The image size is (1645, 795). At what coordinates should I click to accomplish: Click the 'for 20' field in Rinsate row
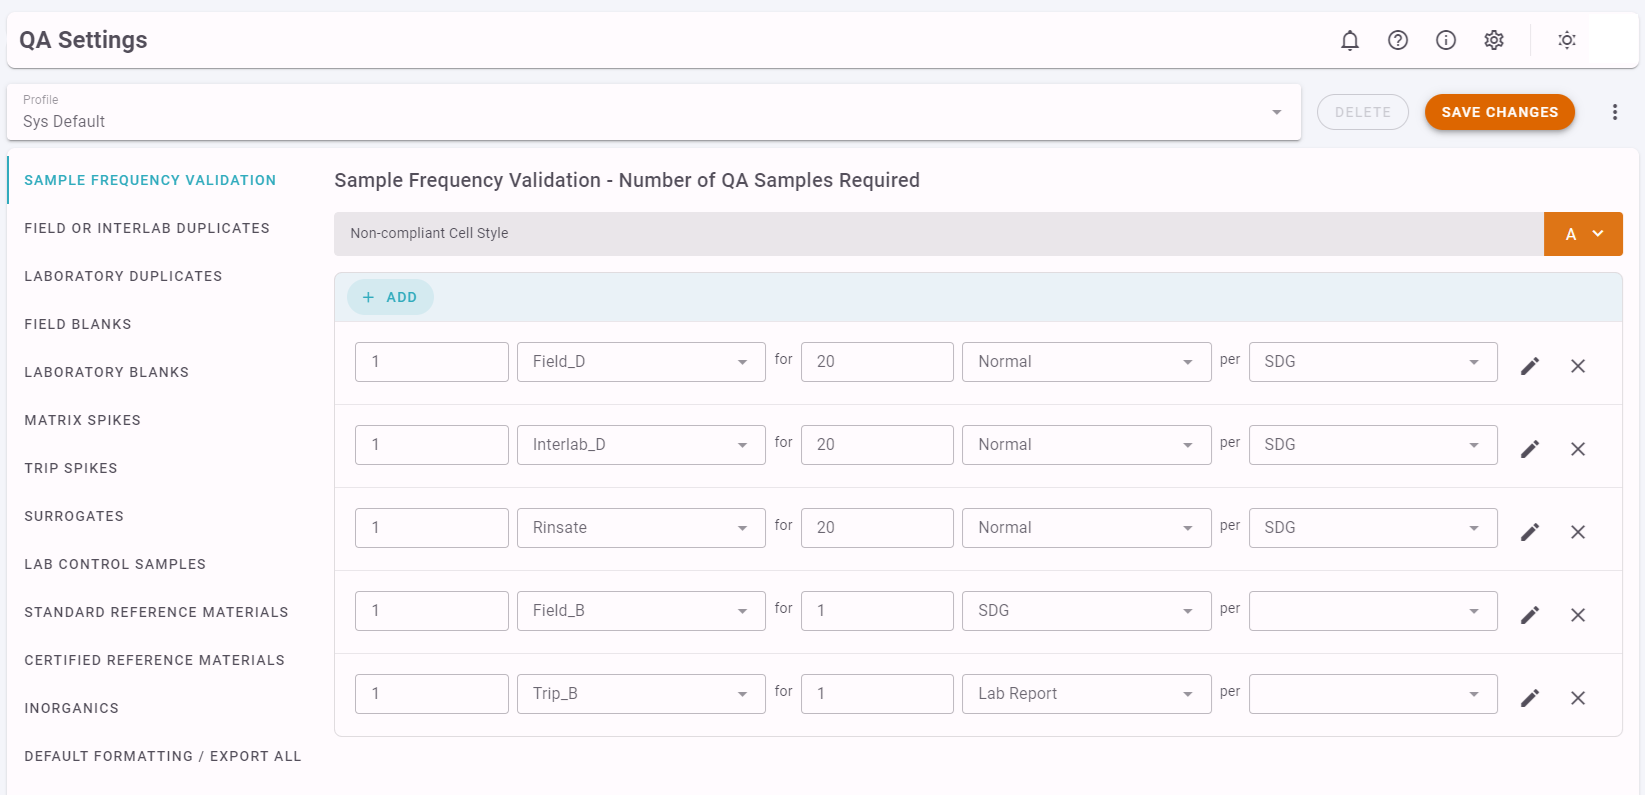tap(877, 528)
